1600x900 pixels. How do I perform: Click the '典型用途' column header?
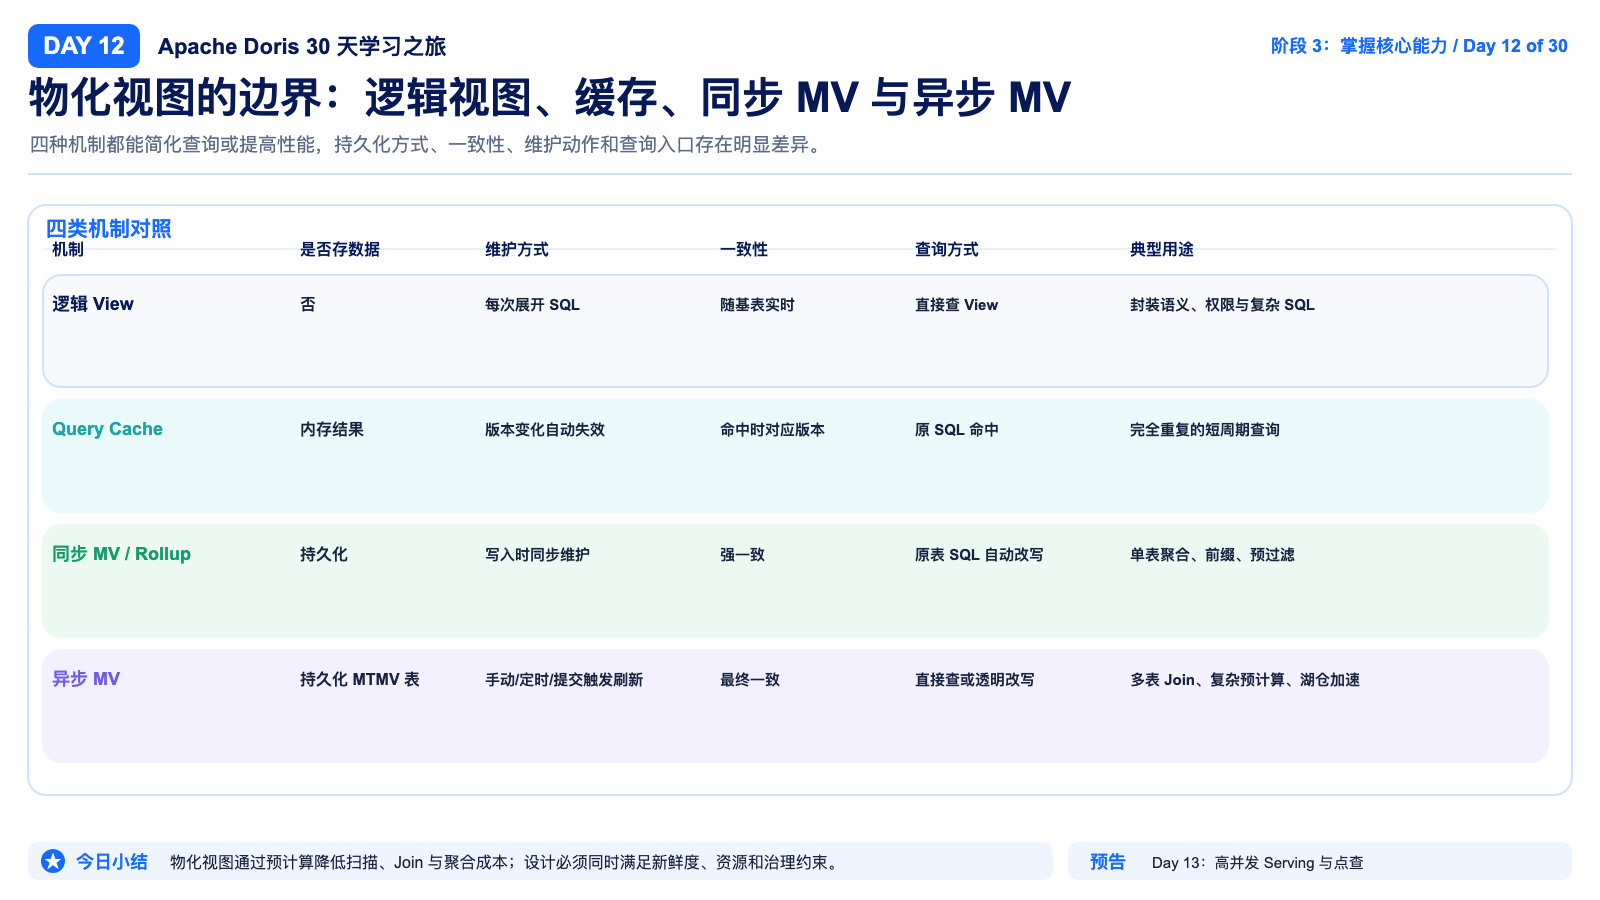coord(1162,249)
